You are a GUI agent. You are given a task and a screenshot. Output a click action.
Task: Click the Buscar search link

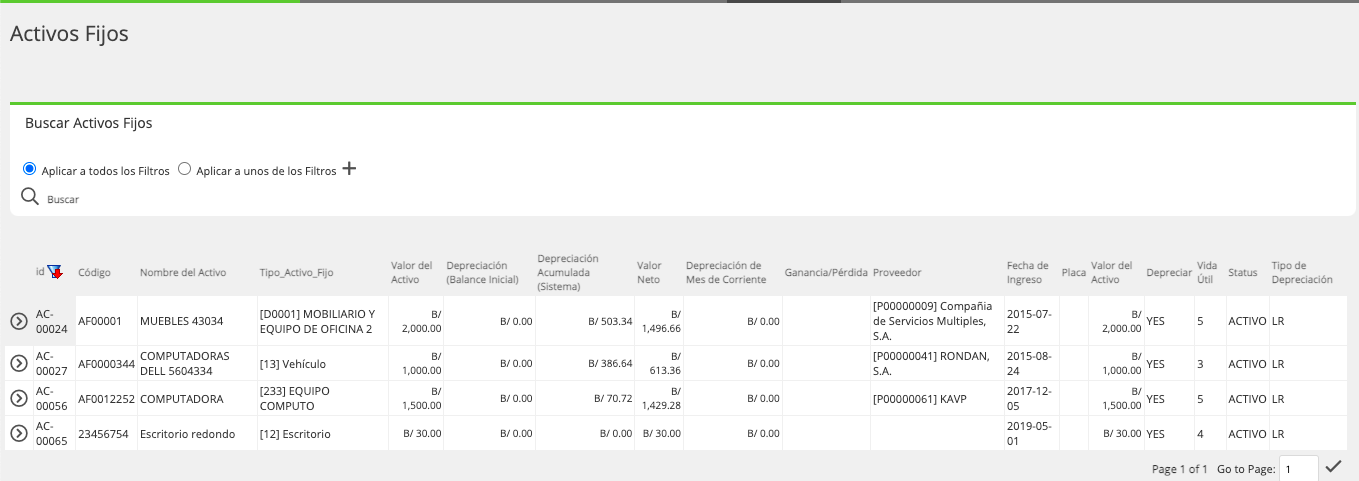point(63,200)
